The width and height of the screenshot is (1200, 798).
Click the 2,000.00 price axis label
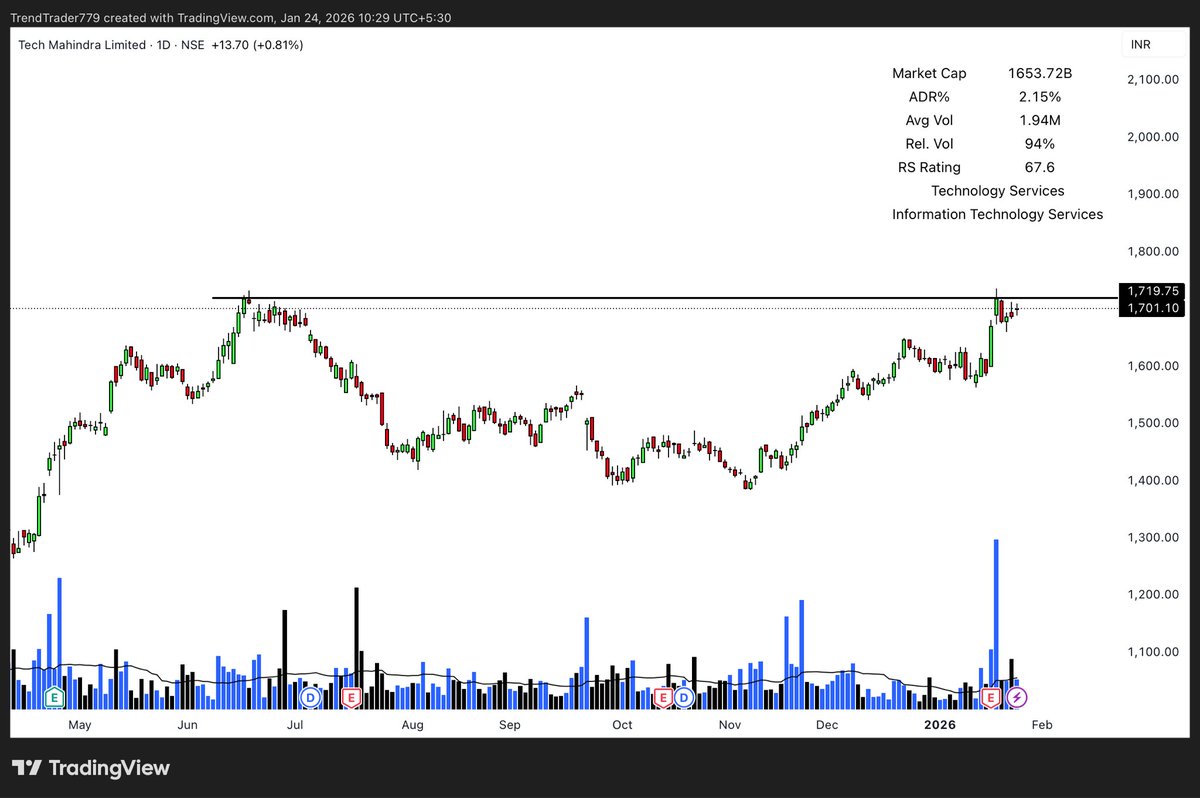pyautogui.click(x=1155, y=137)
